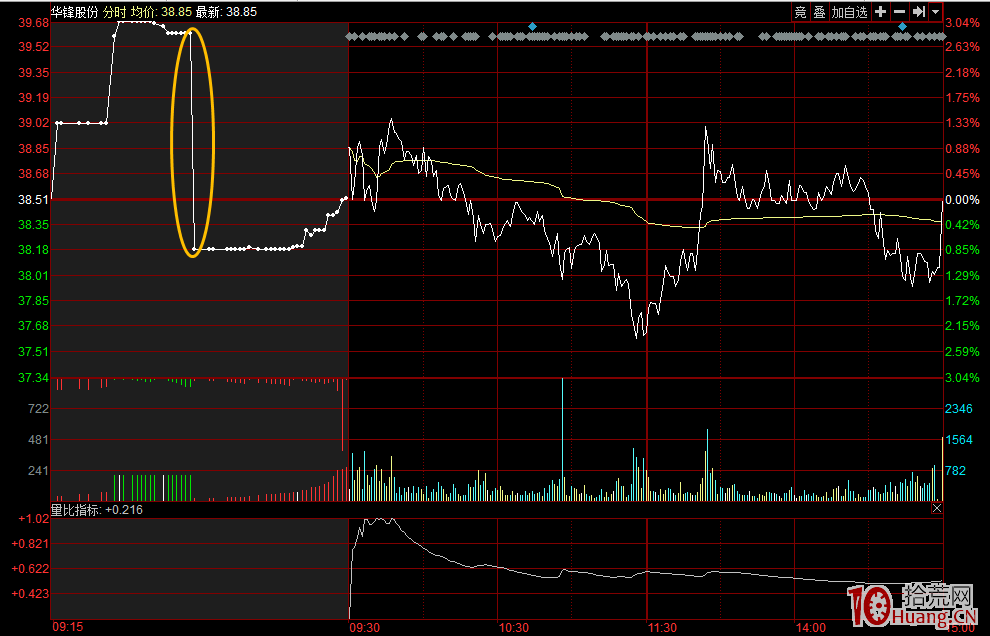Click the blue diamond marker near 14:40

[x=902, y=27]
